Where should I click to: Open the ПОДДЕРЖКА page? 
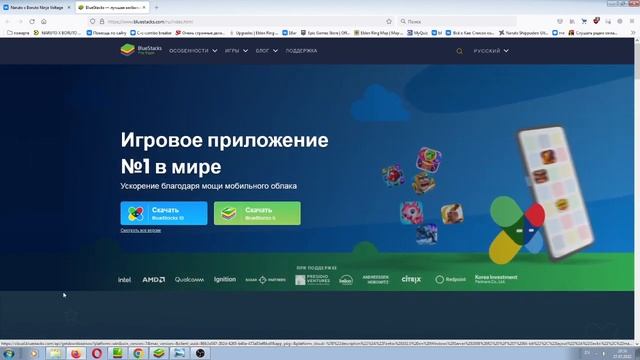pyautogui.click(x=301, y=51)
